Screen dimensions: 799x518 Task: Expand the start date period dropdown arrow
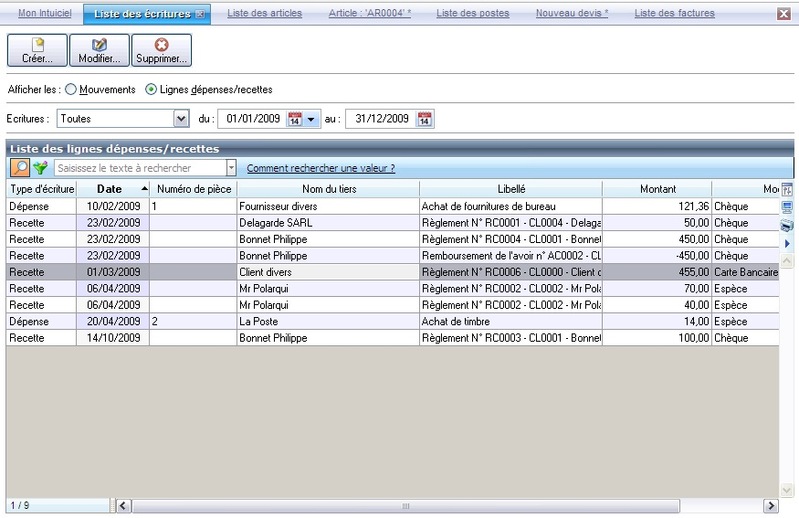(x=311, y=119)
